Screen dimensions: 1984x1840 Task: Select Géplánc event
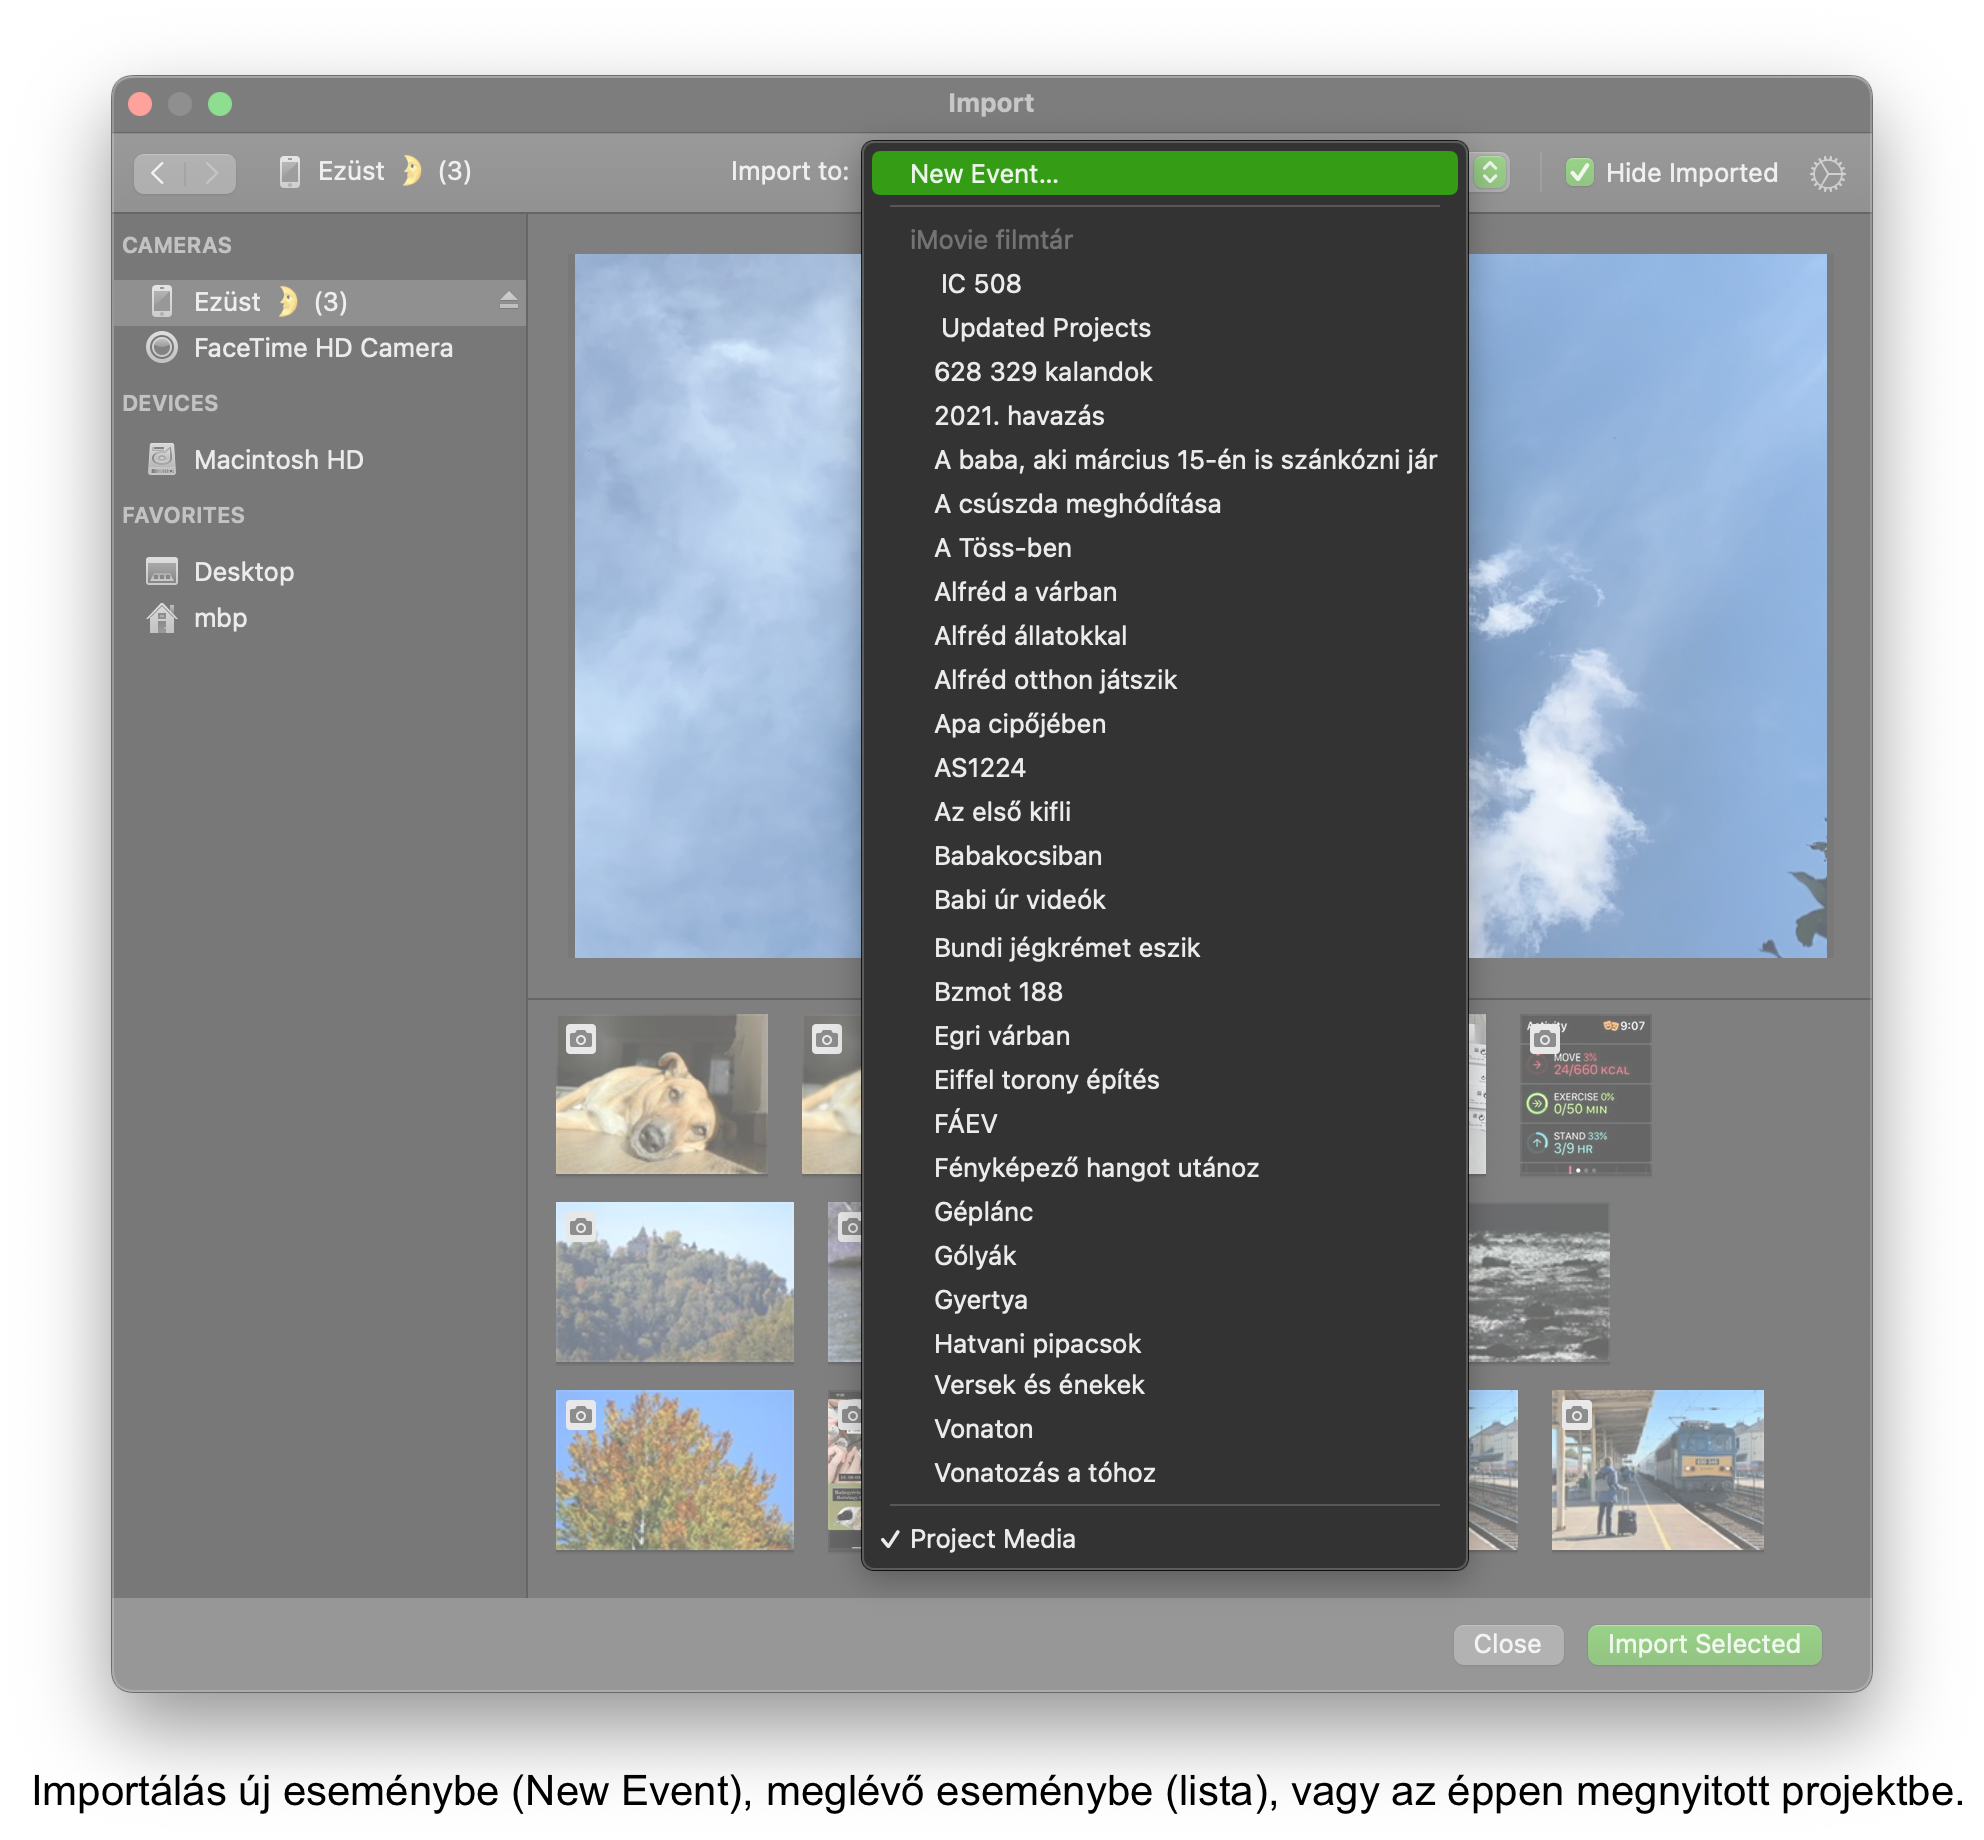(1165, 1212)
